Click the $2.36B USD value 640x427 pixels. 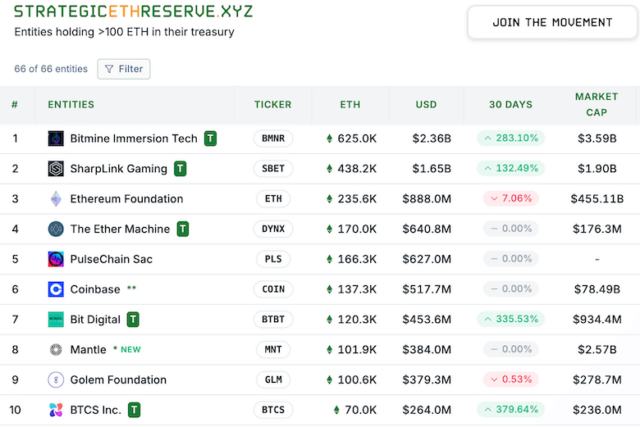point(432,139)
